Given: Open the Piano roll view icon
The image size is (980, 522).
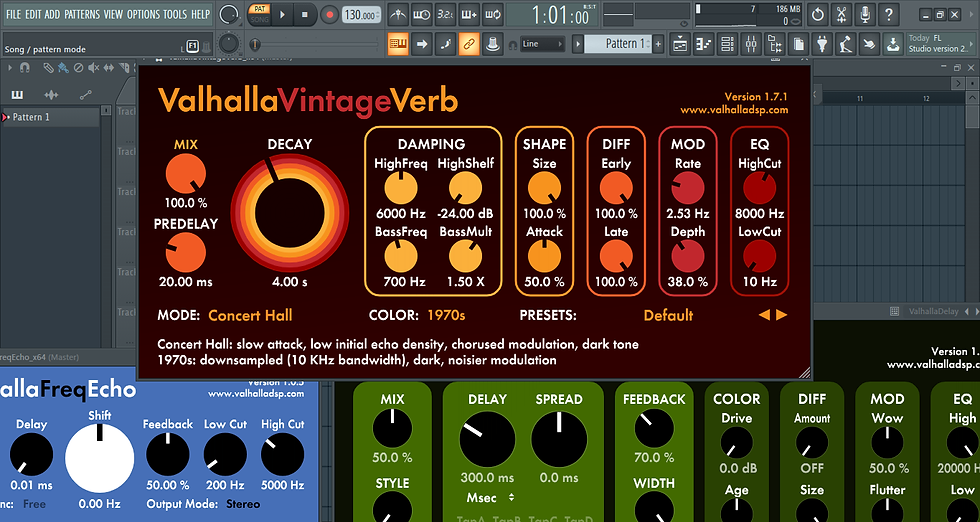Looking at the screenshot, I should click(x=704, y=44).
